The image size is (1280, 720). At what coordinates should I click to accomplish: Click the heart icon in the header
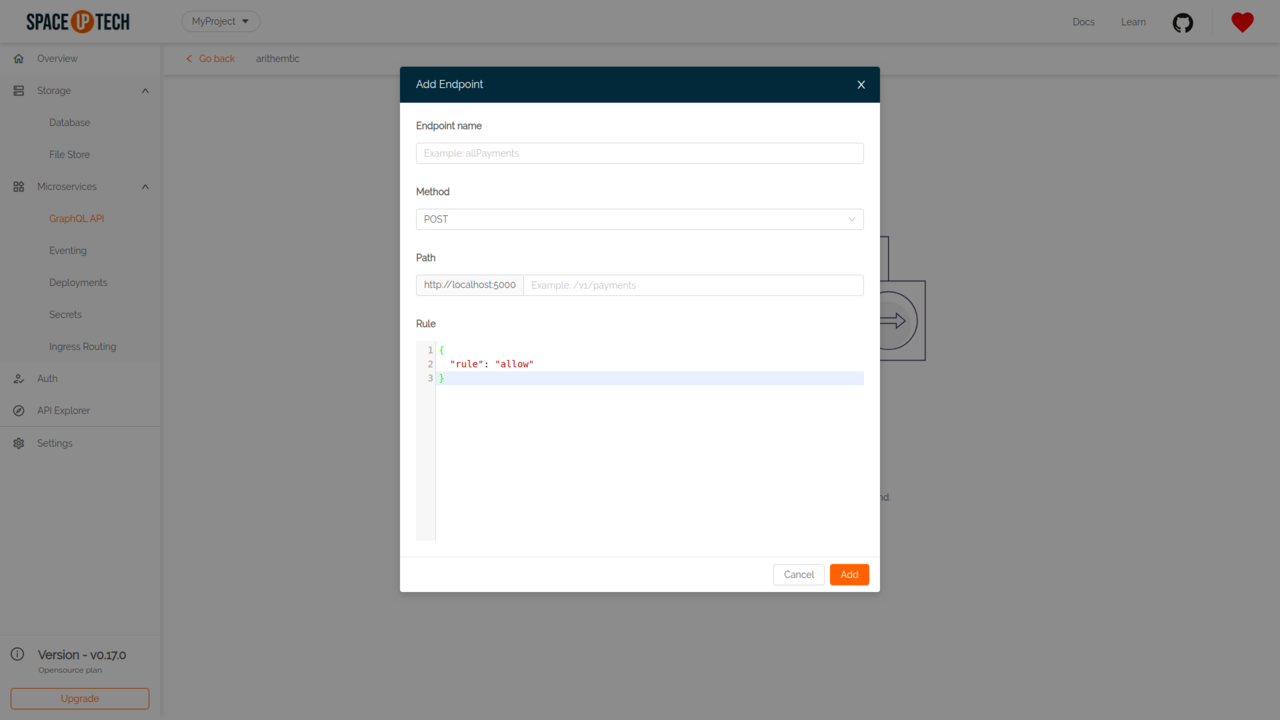click(1241, 21)
